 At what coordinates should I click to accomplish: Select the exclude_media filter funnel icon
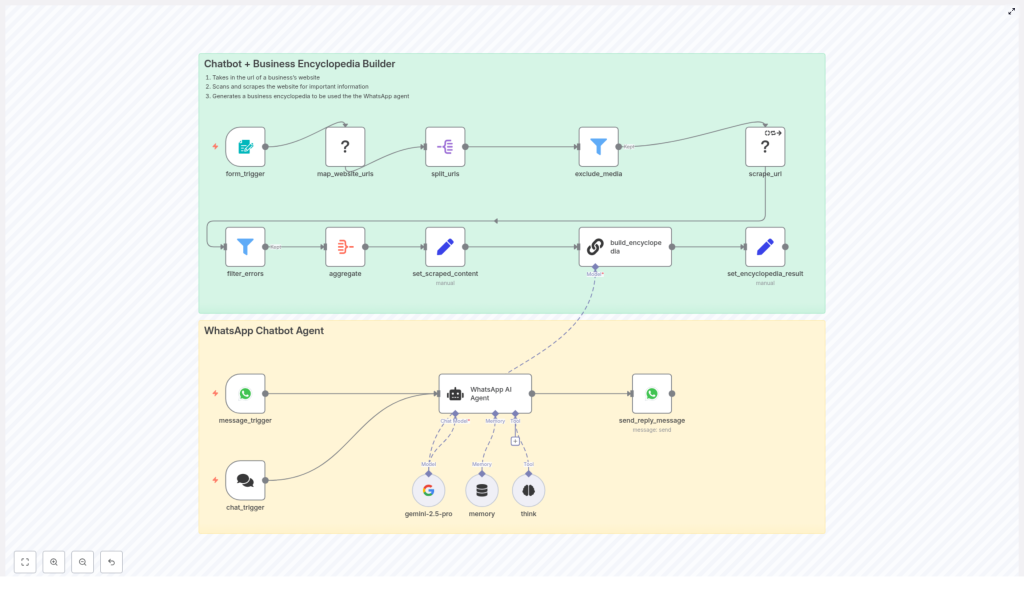598,146
